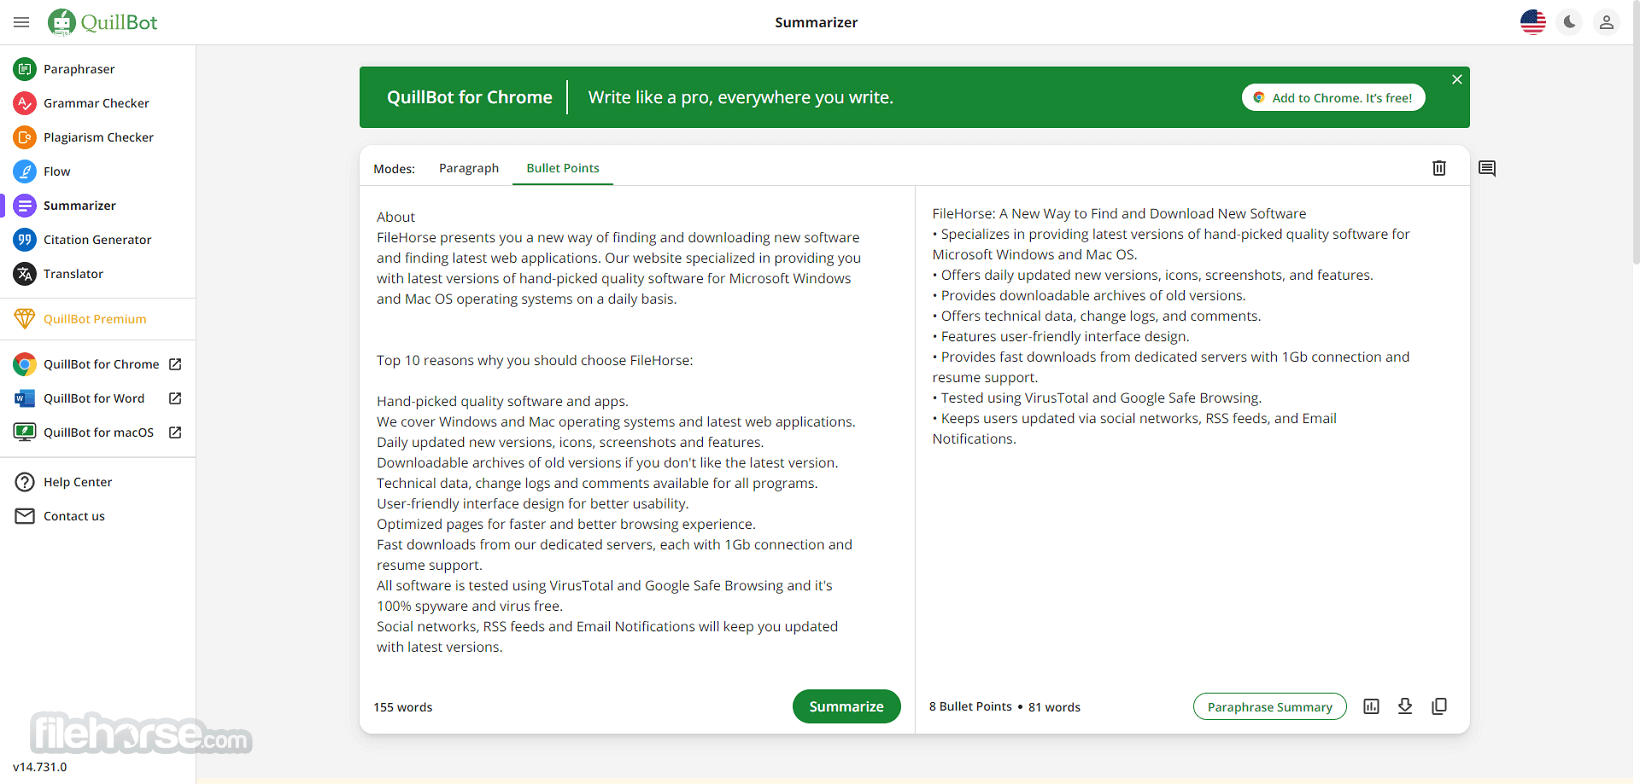Open the Flow text link
The height and width of the screenshot is (784, 1640).
pyautogui.click(x=57, y=171)
